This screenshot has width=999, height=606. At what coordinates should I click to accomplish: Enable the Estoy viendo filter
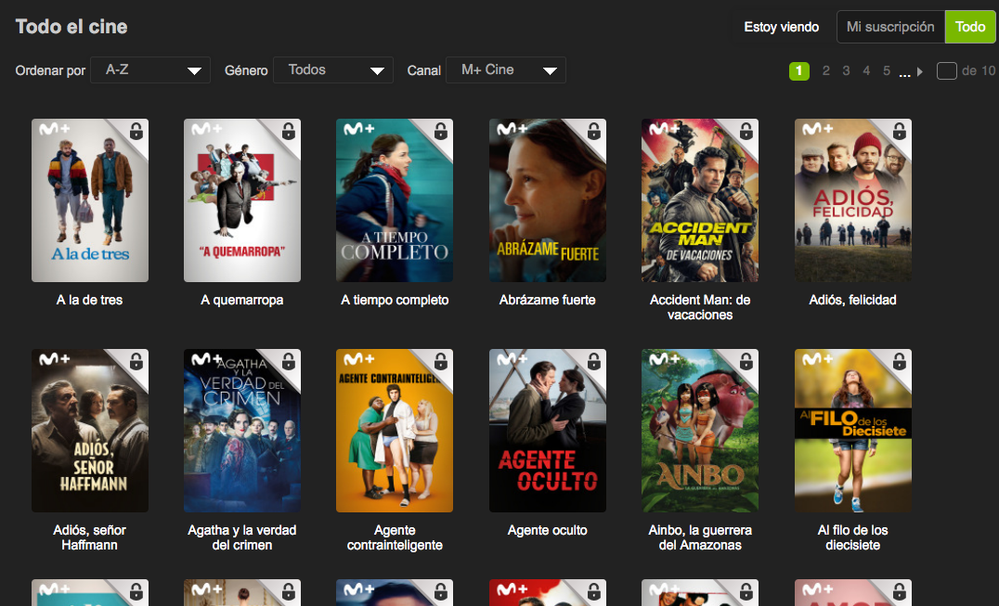[x=781, y=27]
